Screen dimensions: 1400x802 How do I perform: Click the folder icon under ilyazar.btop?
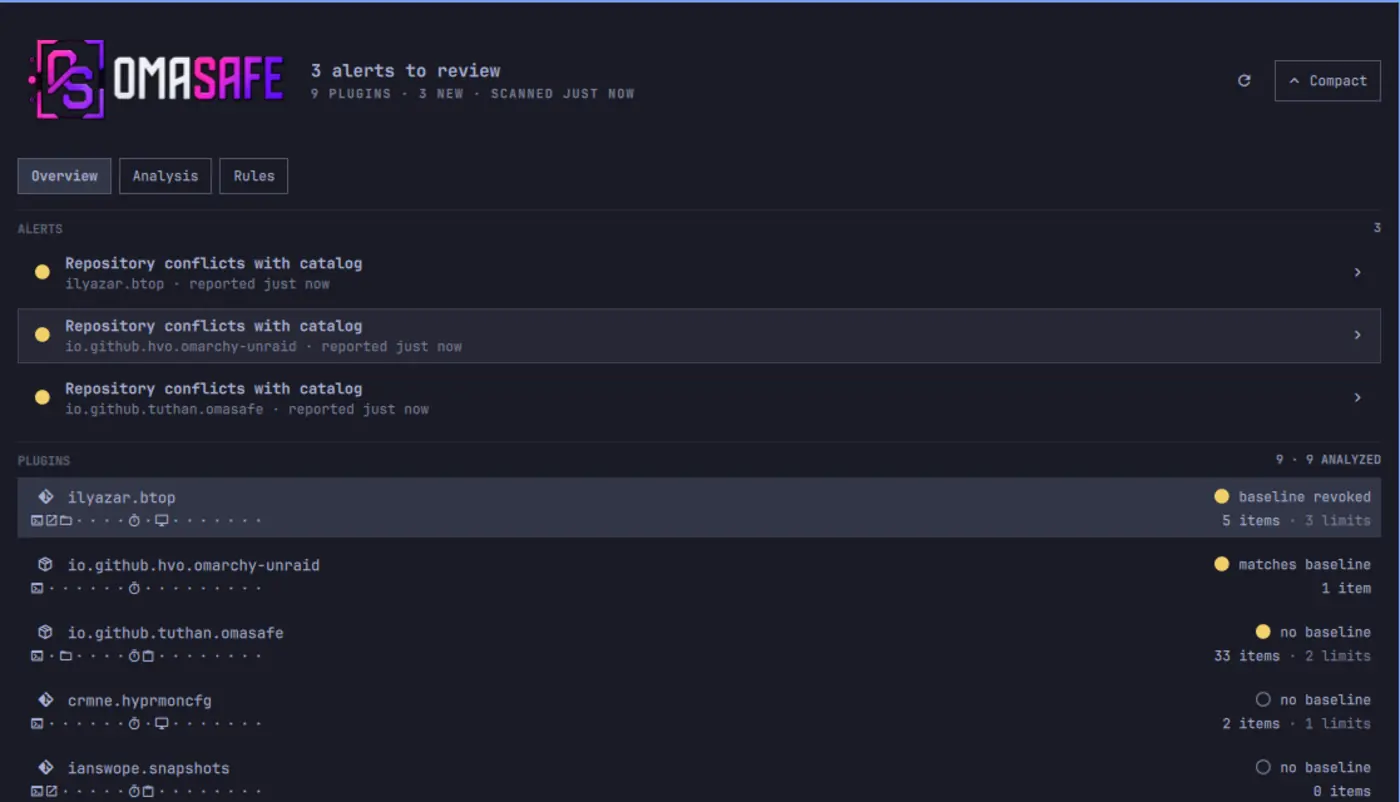(65, 520)
